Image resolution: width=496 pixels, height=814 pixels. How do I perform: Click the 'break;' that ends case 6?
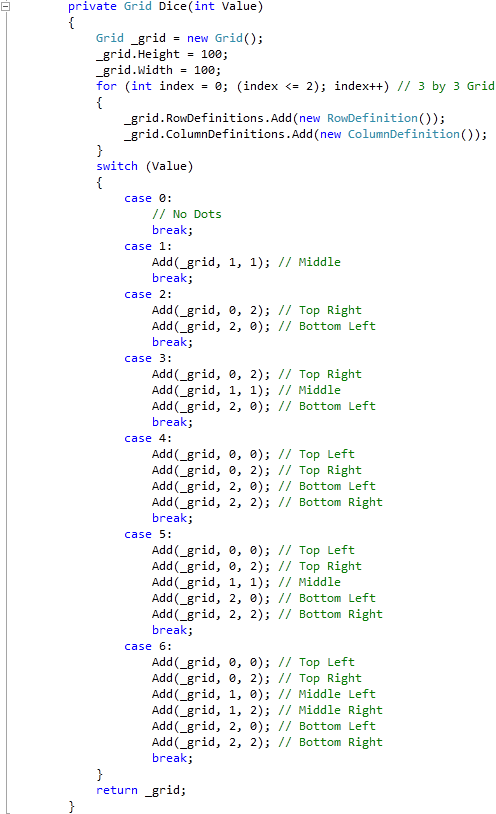pos(172,758)
